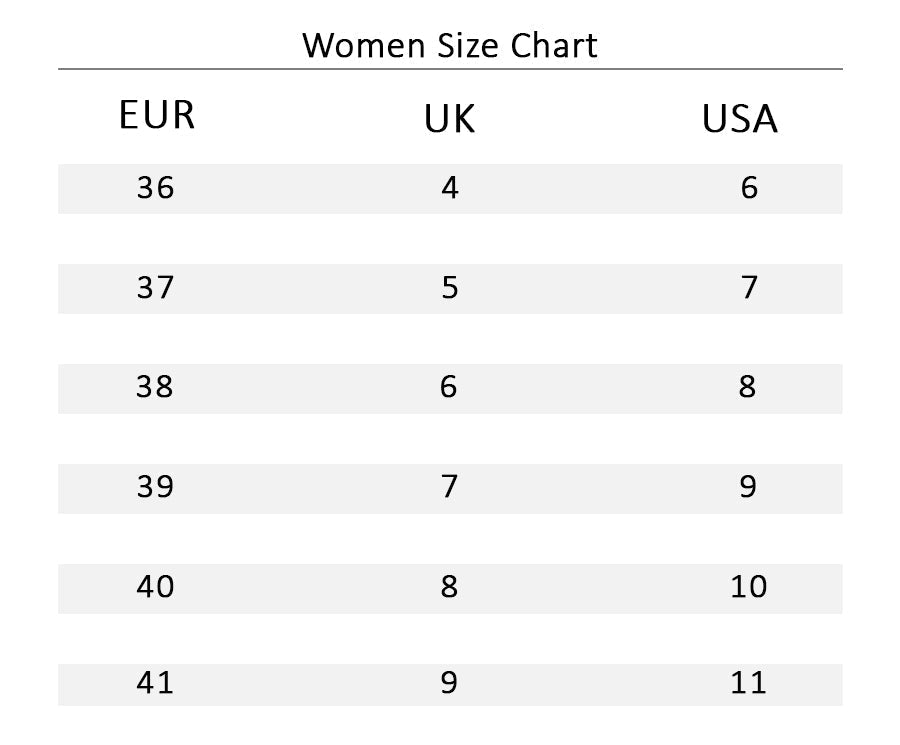Viewport: 900px width, 745px height.
Task: Click EUR size 37 cell
Action: coord(155,288)
